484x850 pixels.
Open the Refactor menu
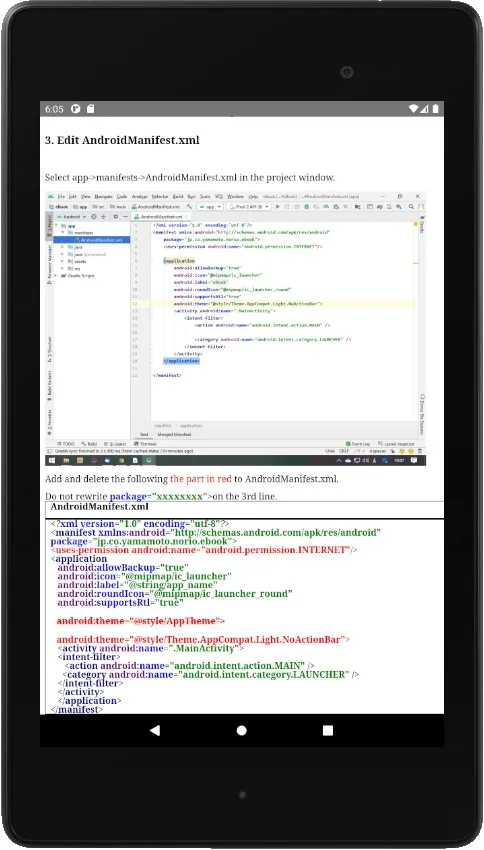(x=160, y=196)
